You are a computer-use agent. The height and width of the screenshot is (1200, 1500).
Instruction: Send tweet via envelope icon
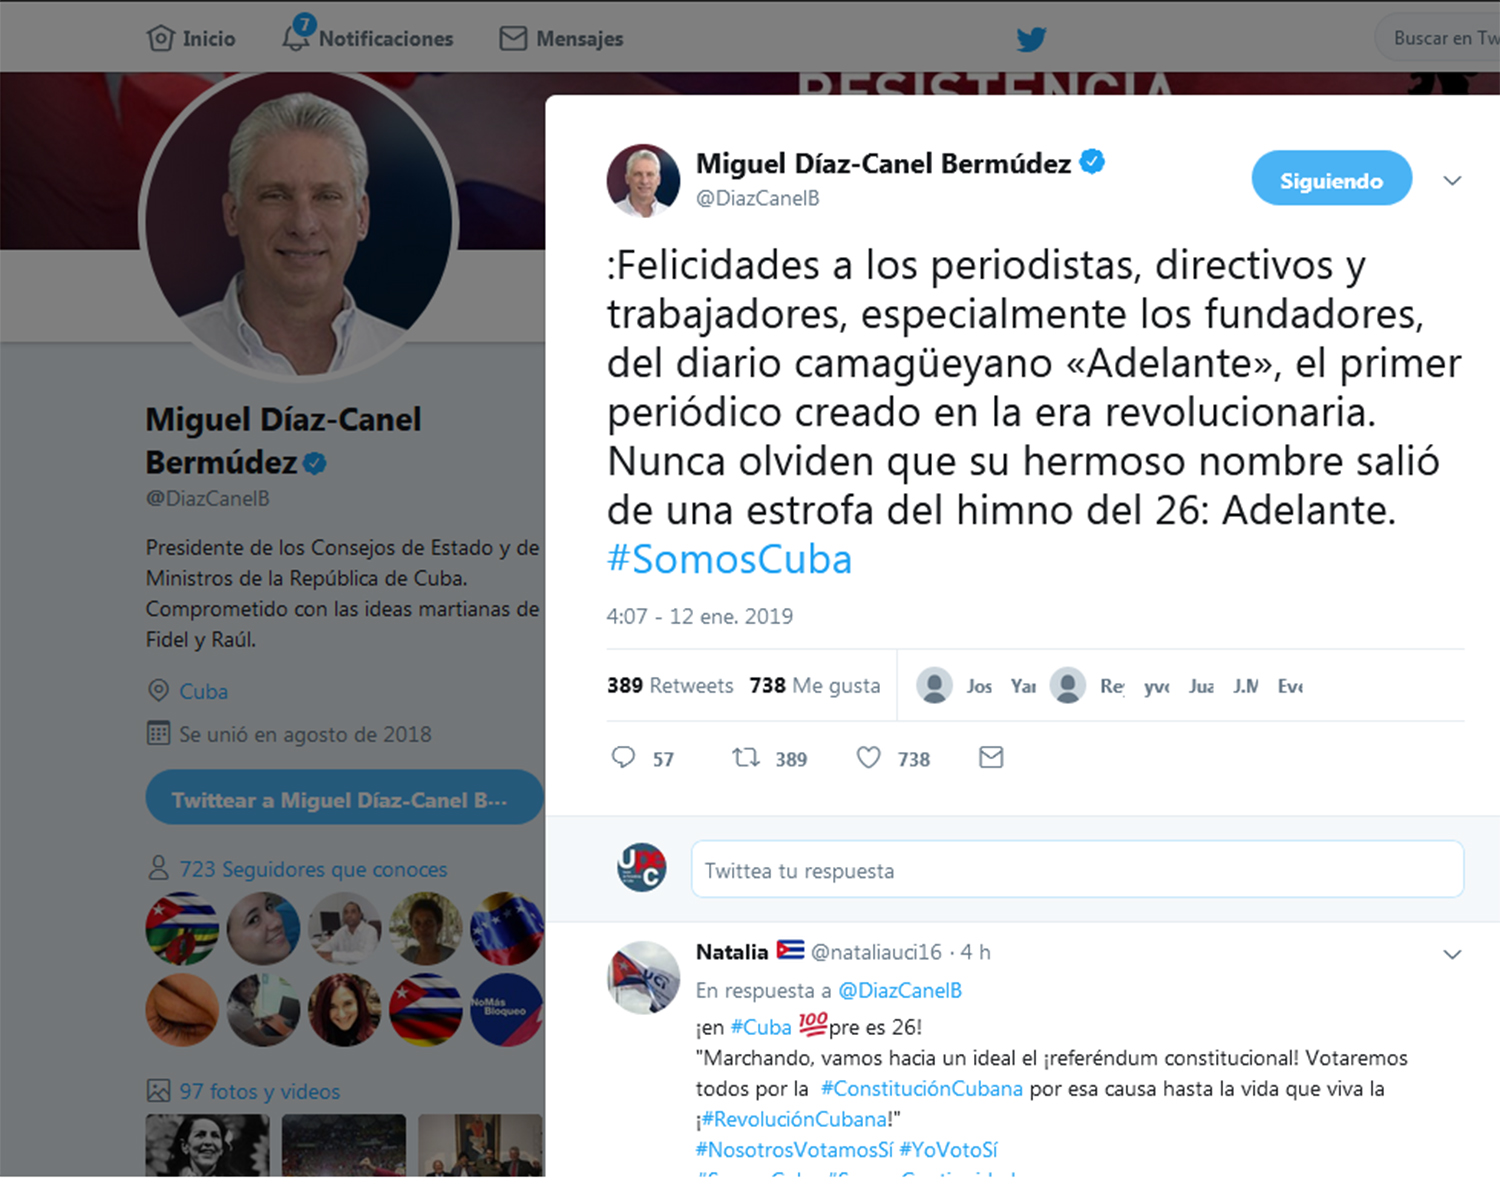tap(991, 757)
